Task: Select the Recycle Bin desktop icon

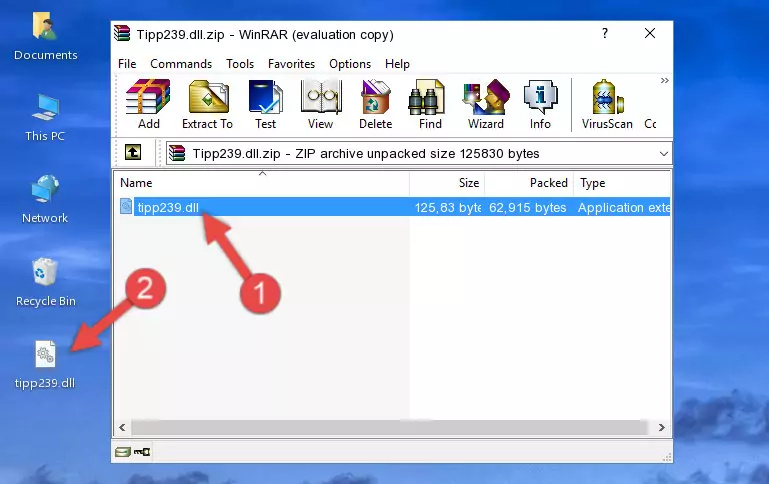Action: point(45,282)
